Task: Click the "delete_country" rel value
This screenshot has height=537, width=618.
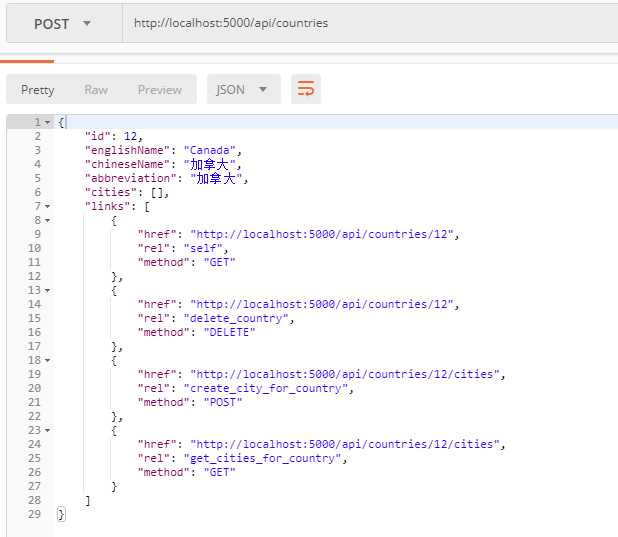Action: (236, 318)
